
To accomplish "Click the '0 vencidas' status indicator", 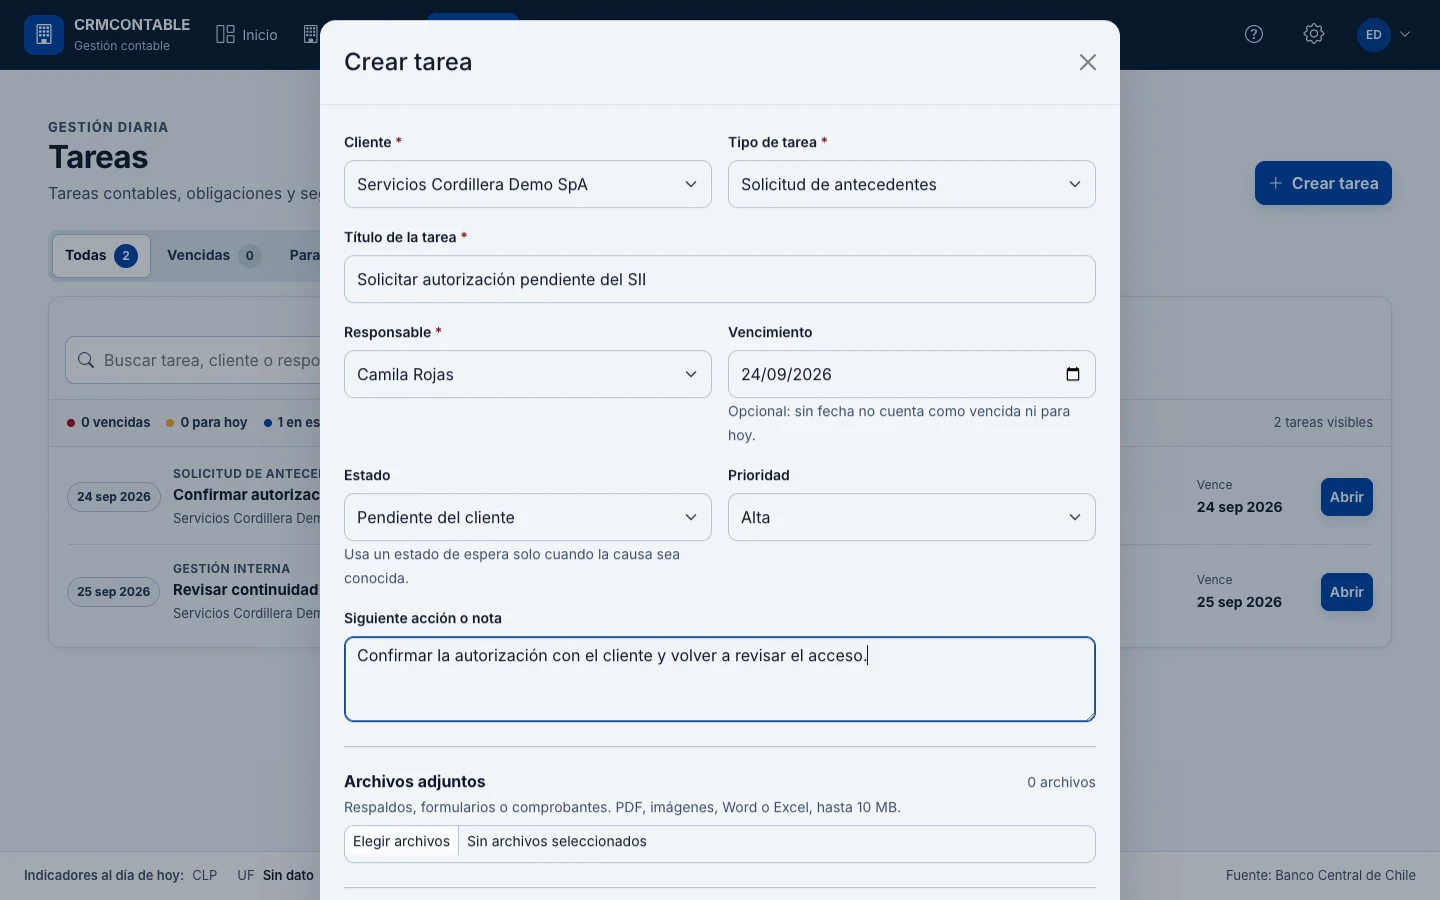I will [x=108, y=422].
